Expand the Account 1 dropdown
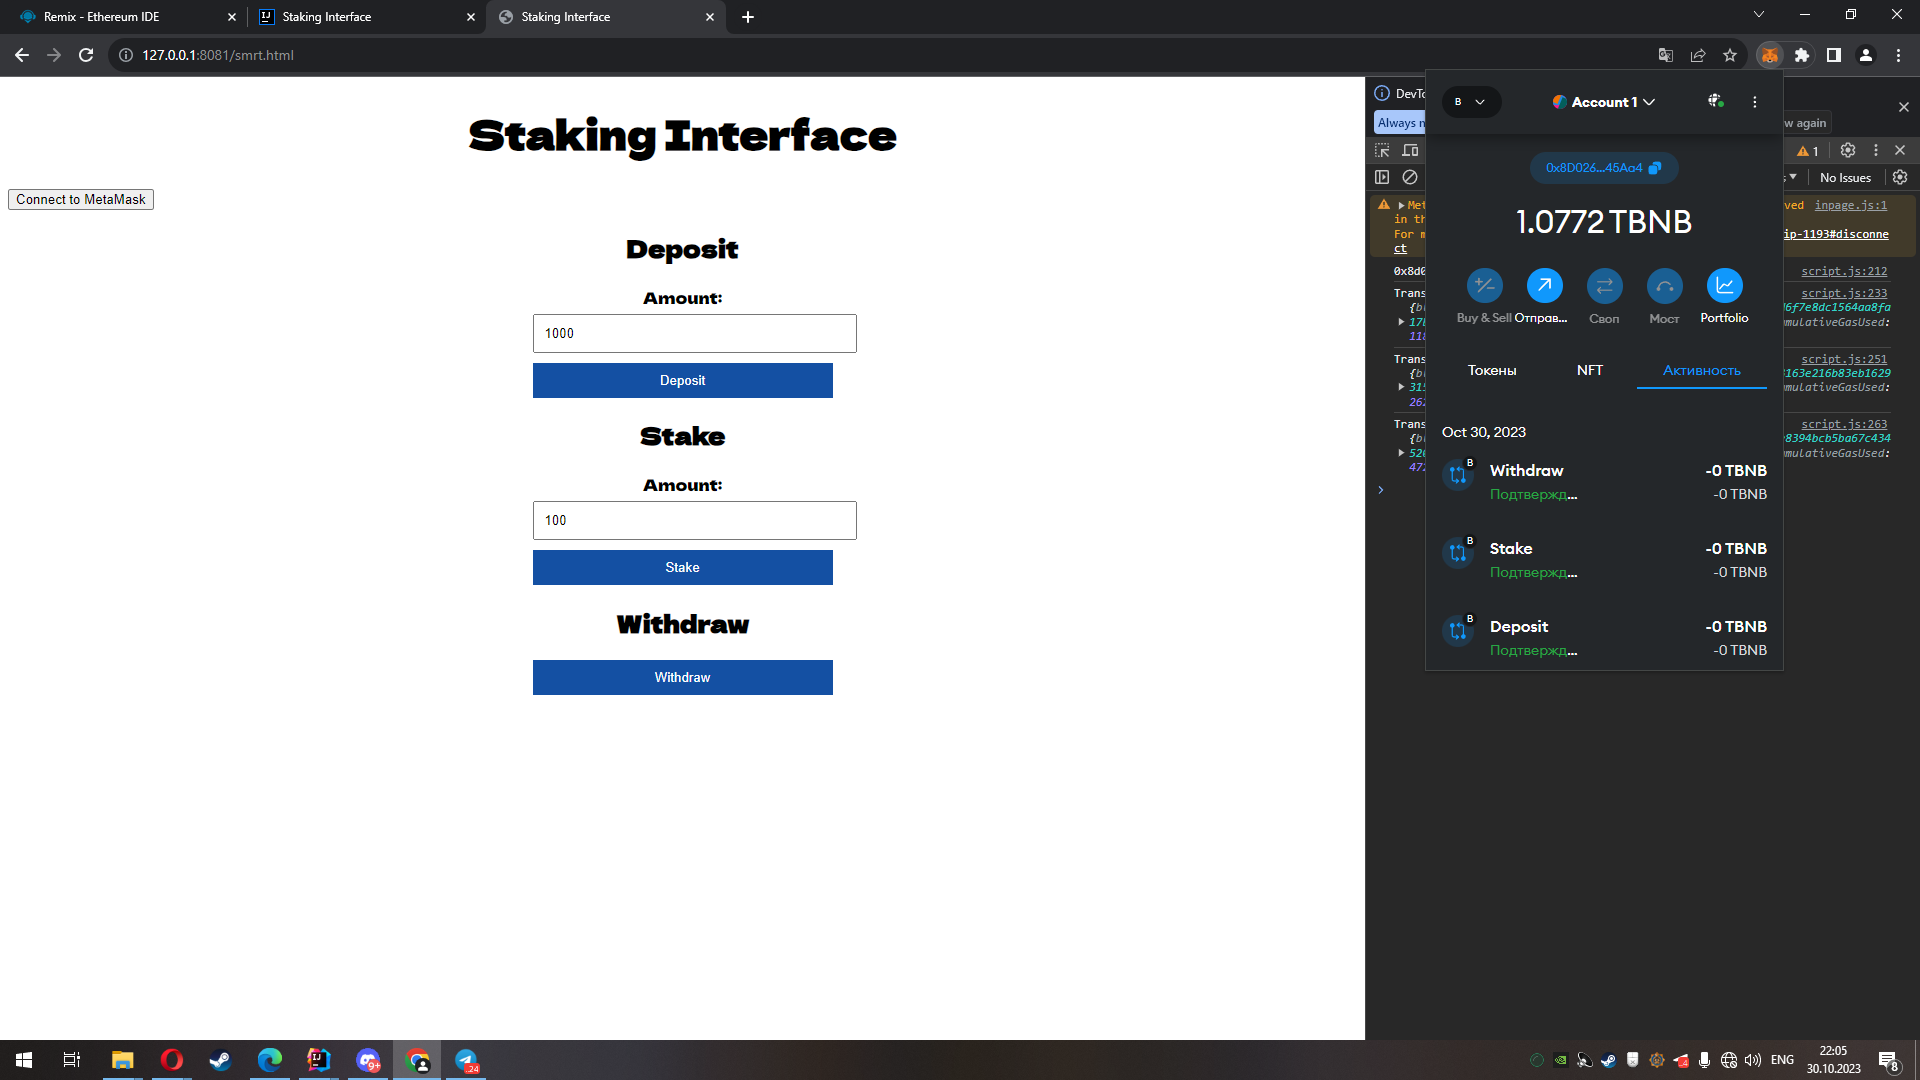The height and width of the screenshot is (1080, 1920). [1604, 101]
